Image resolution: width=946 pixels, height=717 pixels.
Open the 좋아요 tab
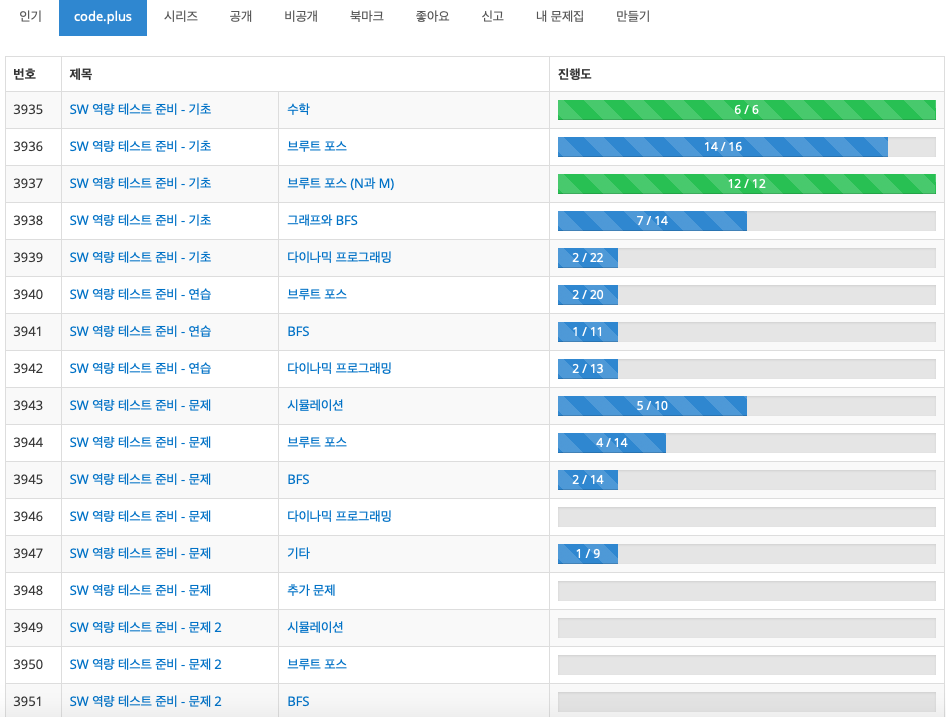pyautogui.click(x=432, y=16)
